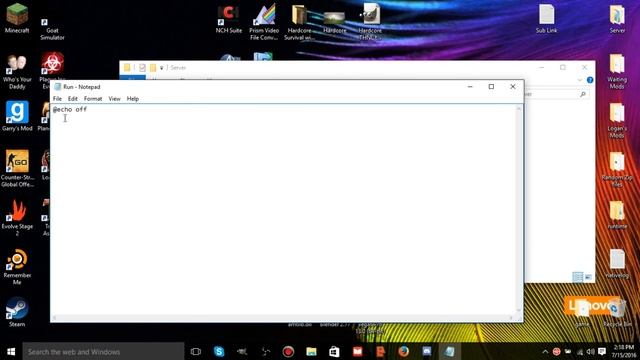Screen dimensions: 640x360
Task: Show hidden system tray icons
Action: 545,351
